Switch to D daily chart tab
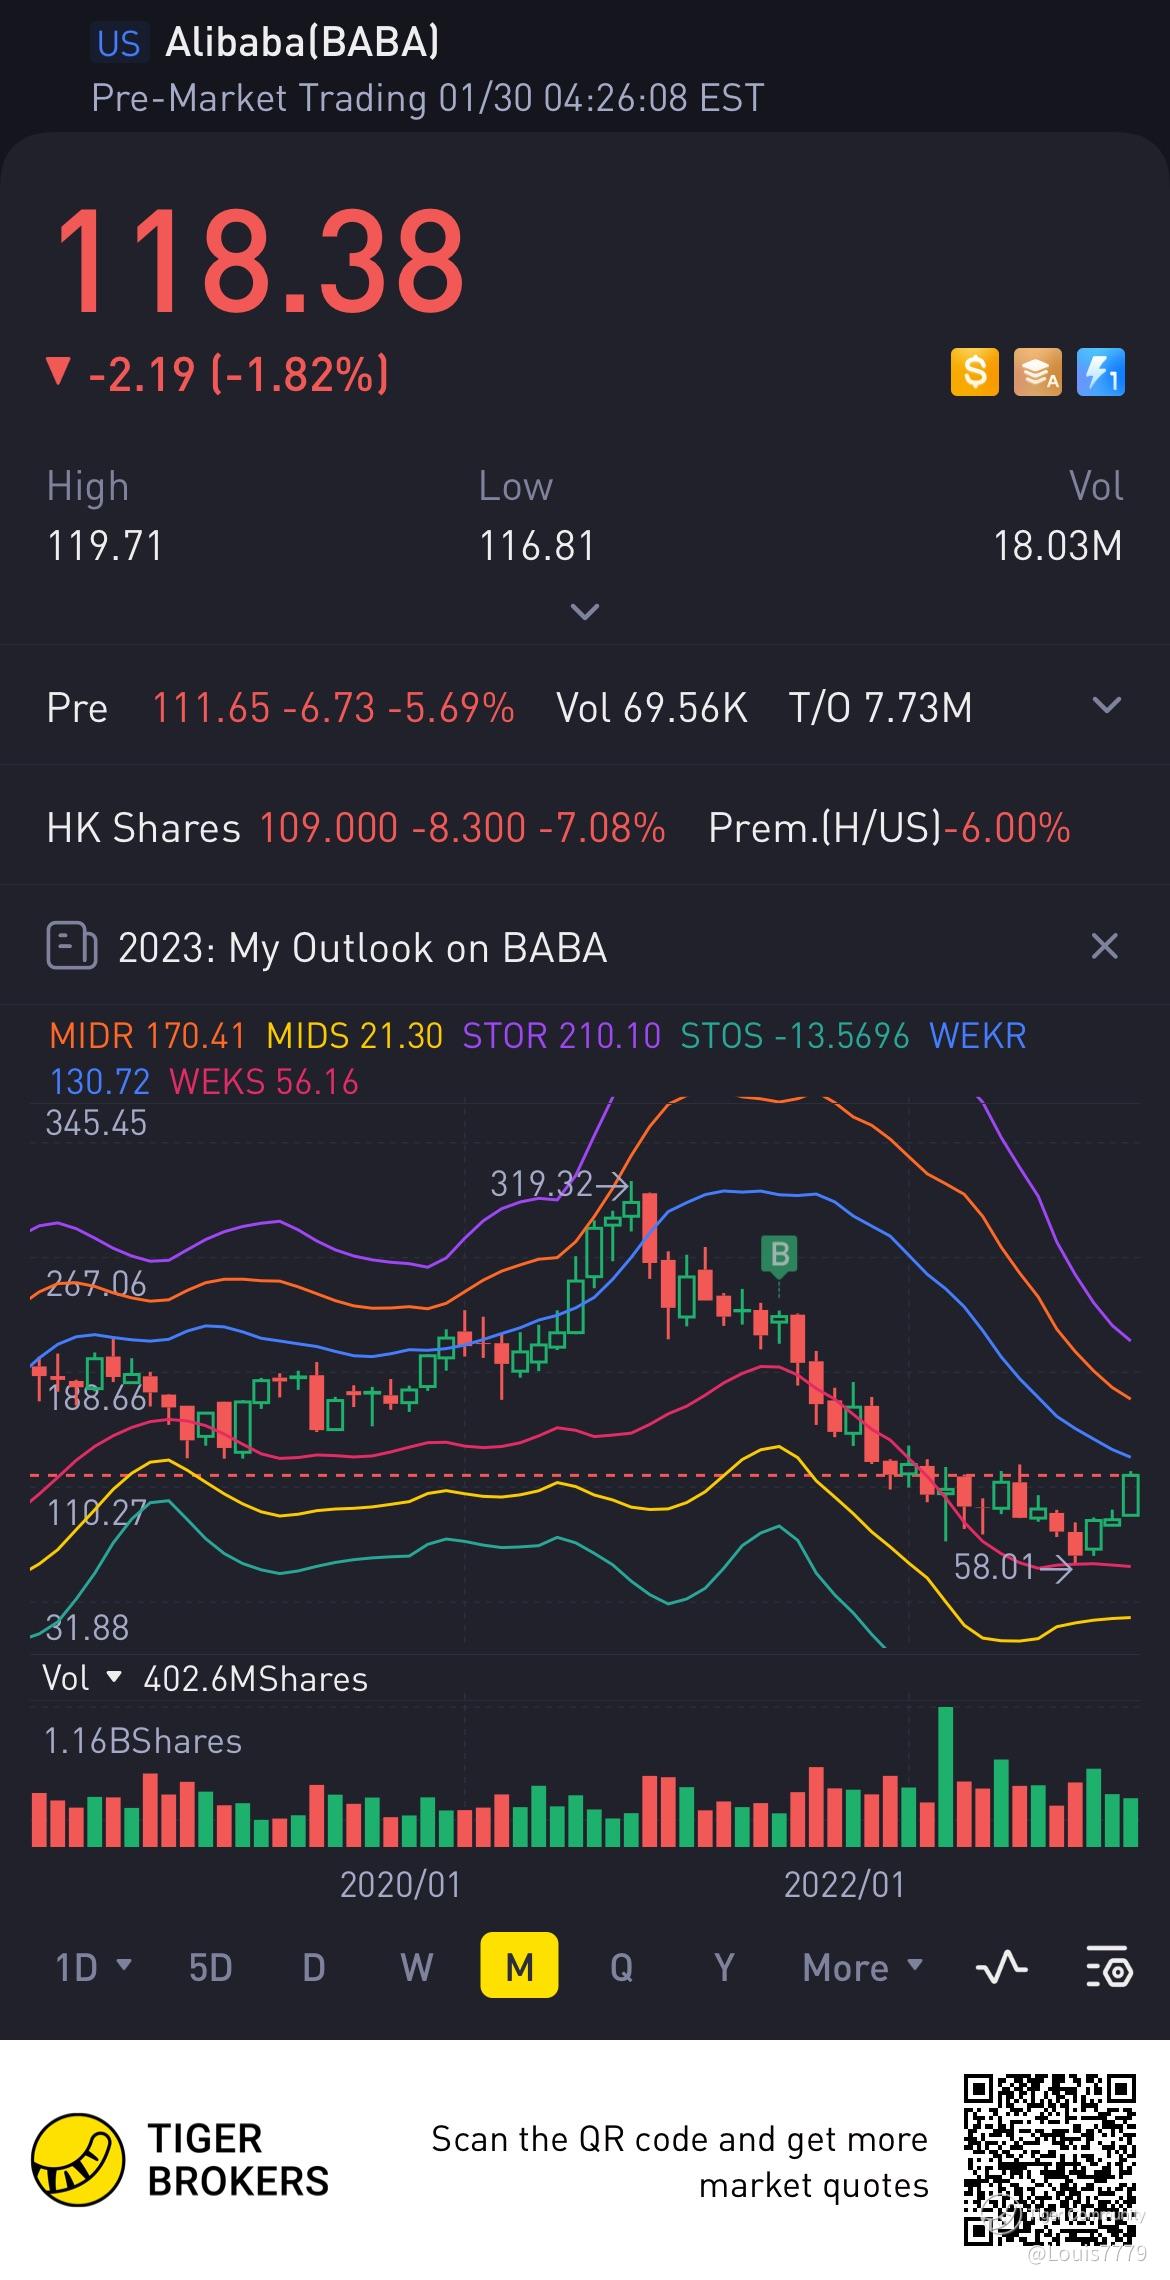 click(314, 1967)
